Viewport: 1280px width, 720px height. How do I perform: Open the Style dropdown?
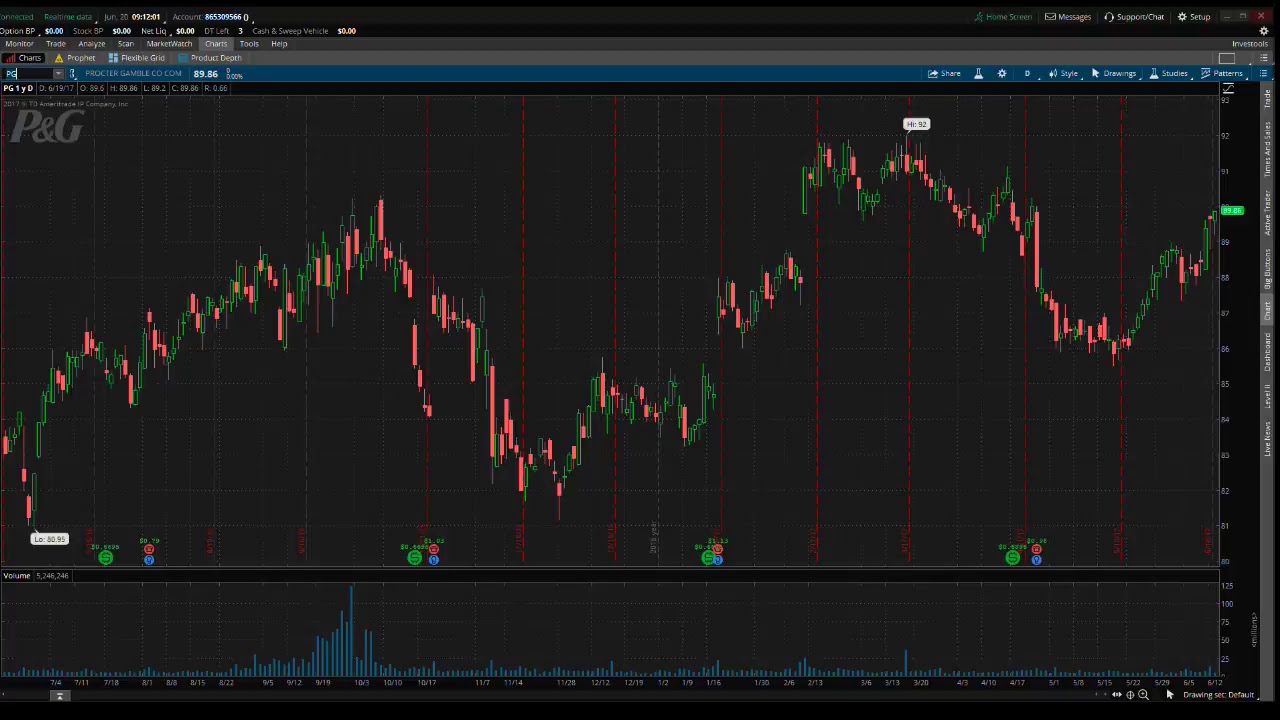click(1063, 74)
